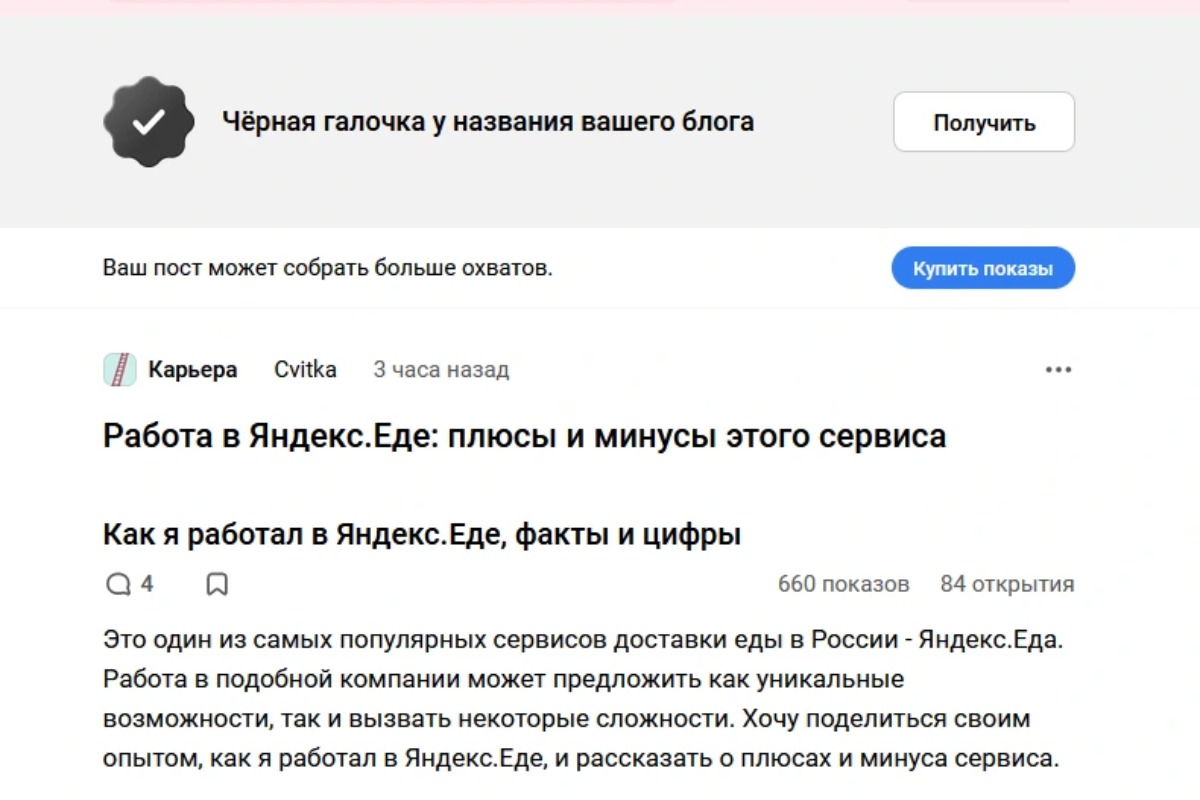Screen dimensions: 1200x800
Task: Click the "3 часа назад" timestamp
Action: 441,370
